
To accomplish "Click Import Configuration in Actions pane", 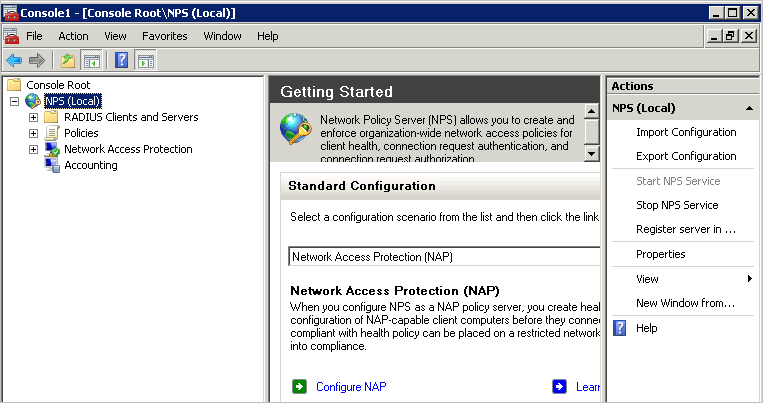I will (686, 132).
